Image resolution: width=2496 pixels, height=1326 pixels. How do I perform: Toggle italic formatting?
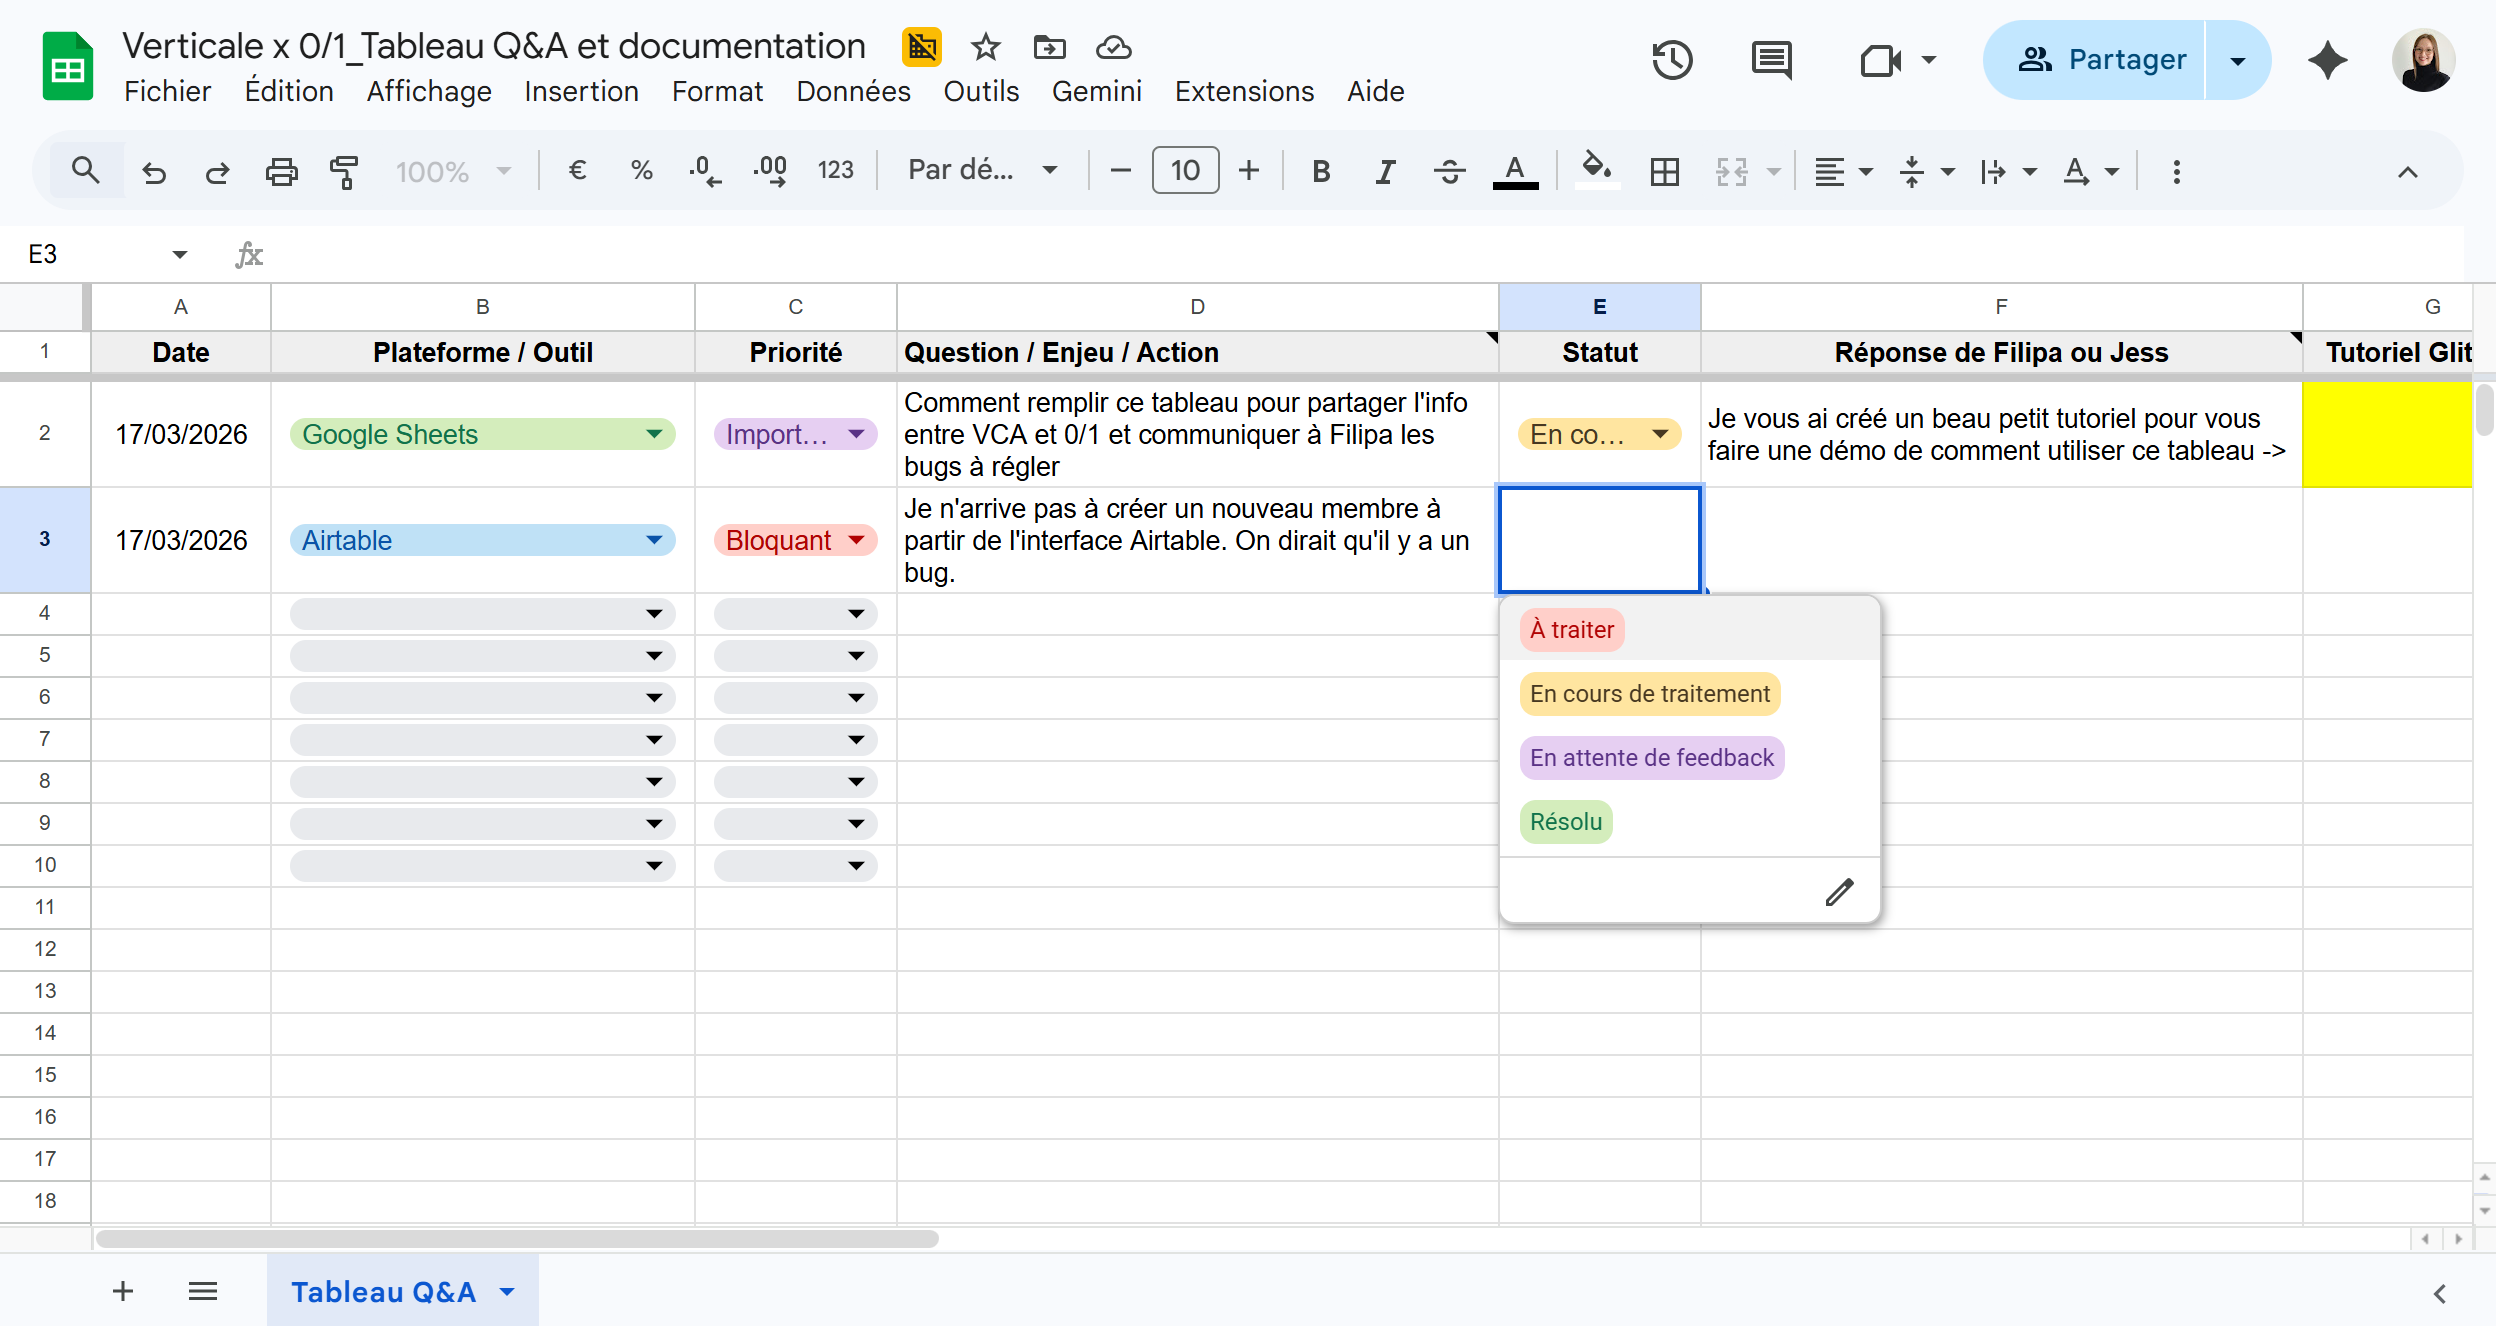(x=1384, y=172)
